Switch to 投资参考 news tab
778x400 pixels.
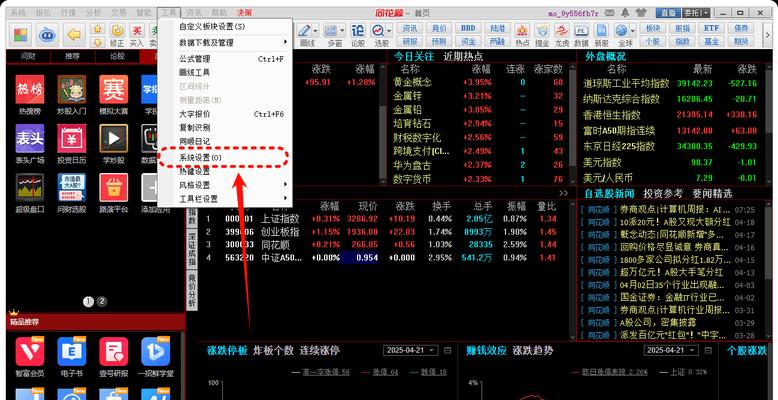click(663, 193)
